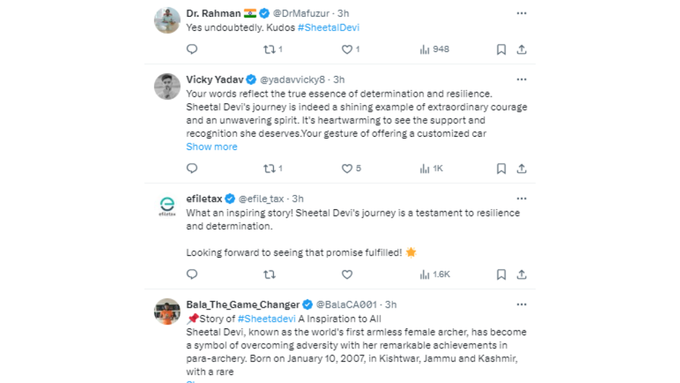Image resolution: width=680 pixels, height=383 pixels.
Task: Open the #Sheetadevi hashtag link
Action: 266,319
